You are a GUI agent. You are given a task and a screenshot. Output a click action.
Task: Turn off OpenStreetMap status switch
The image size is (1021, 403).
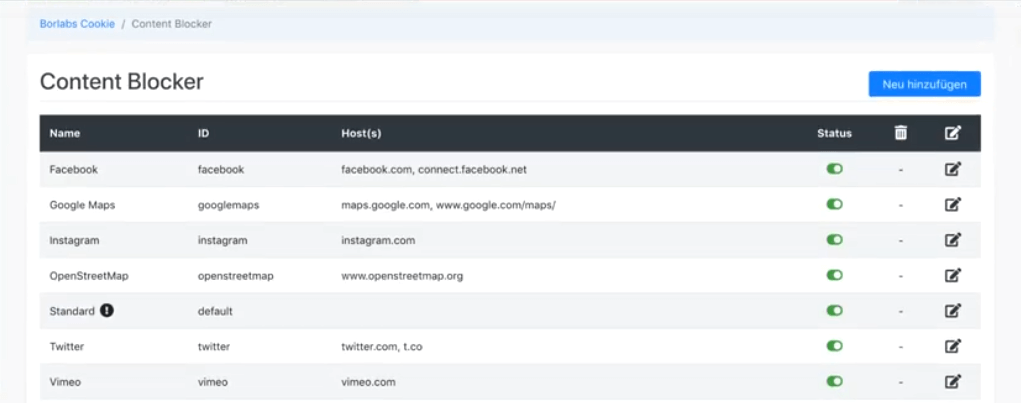click(834, 275)
